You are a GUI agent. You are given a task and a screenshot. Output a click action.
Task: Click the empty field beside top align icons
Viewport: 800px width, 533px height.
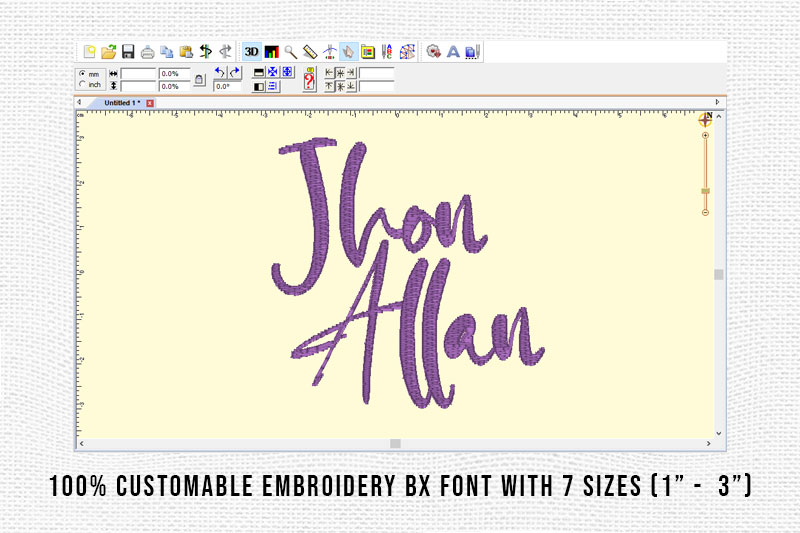click(x=377, y=73)
